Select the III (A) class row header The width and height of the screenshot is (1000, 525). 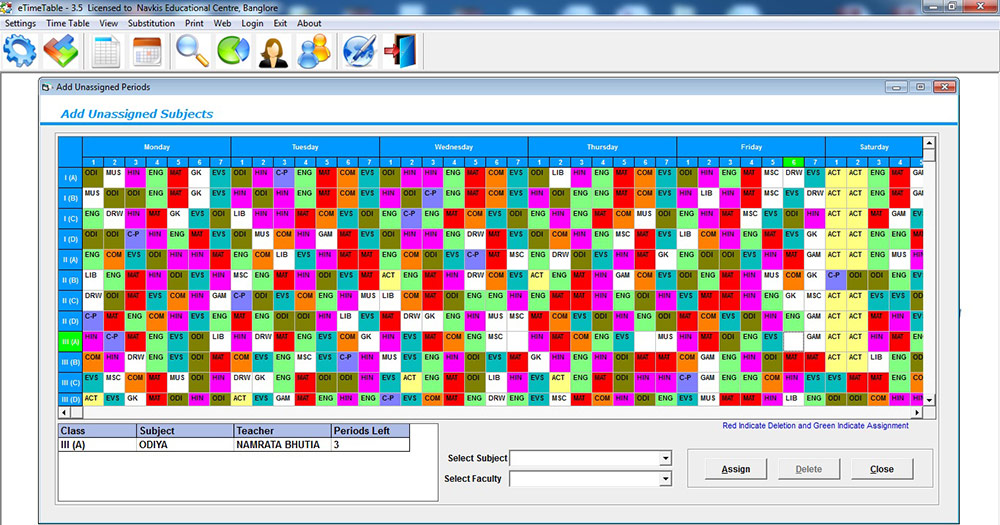pyautogui.click(x=69, y=342)
